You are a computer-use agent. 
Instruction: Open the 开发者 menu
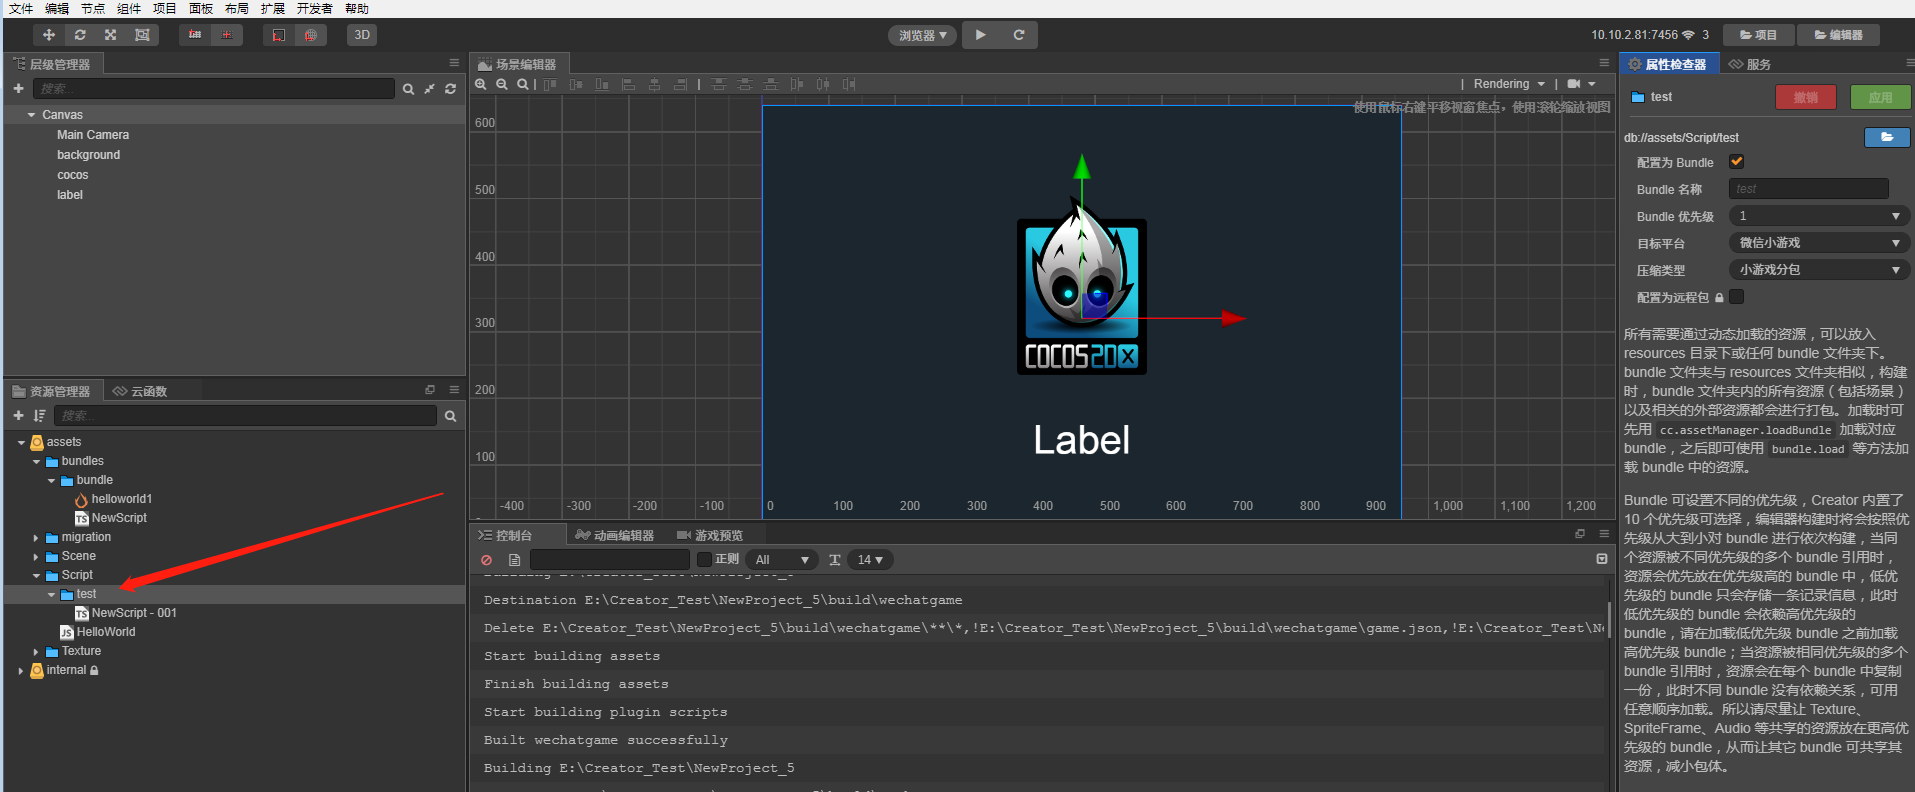314,8
